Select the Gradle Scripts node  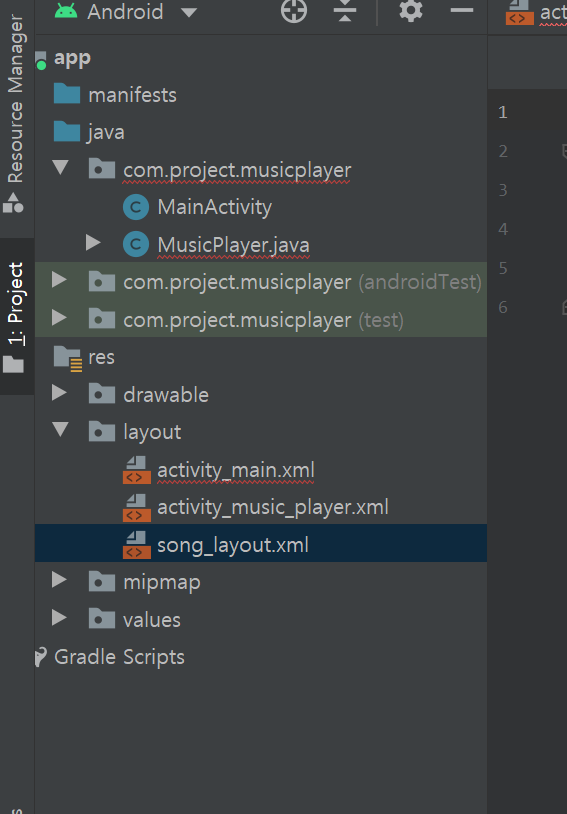119,657
